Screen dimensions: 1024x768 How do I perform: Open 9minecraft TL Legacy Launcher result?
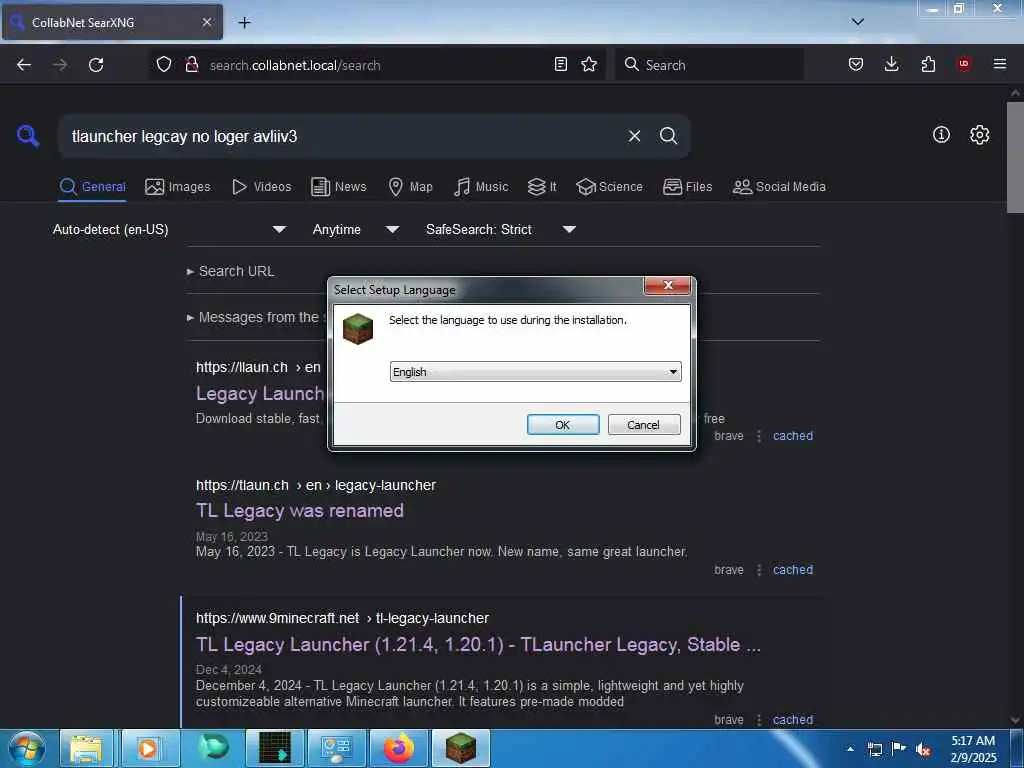pyautogui.click(x=478, y=645)
